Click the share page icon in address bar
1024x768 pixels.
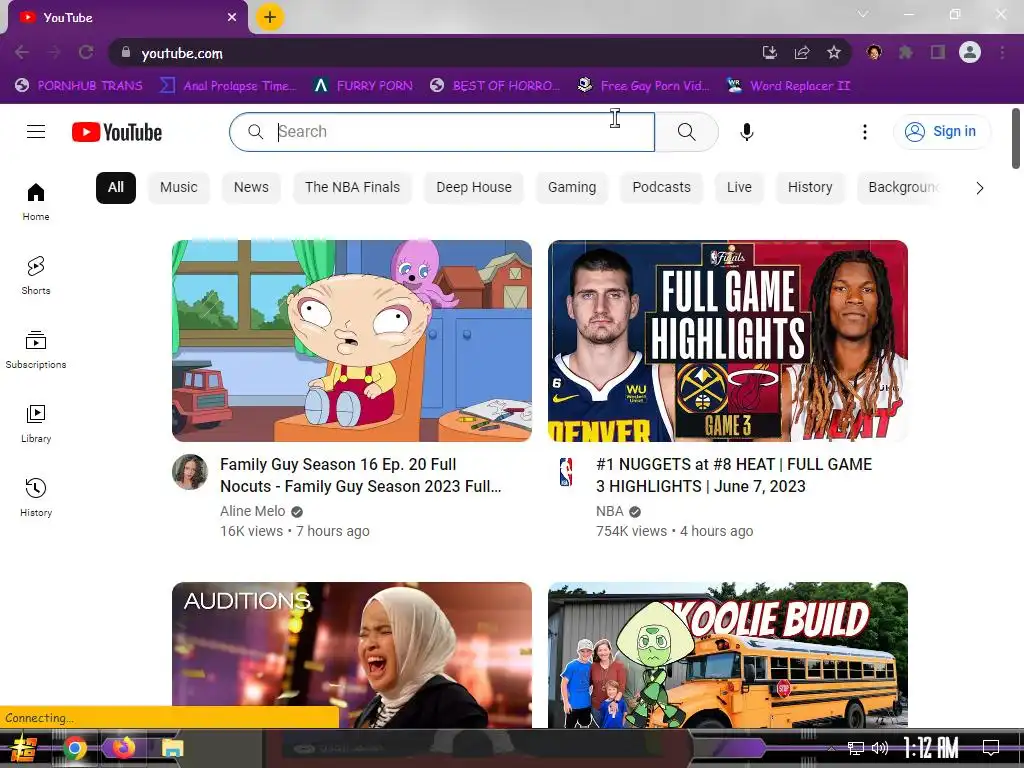click(802, 52)
